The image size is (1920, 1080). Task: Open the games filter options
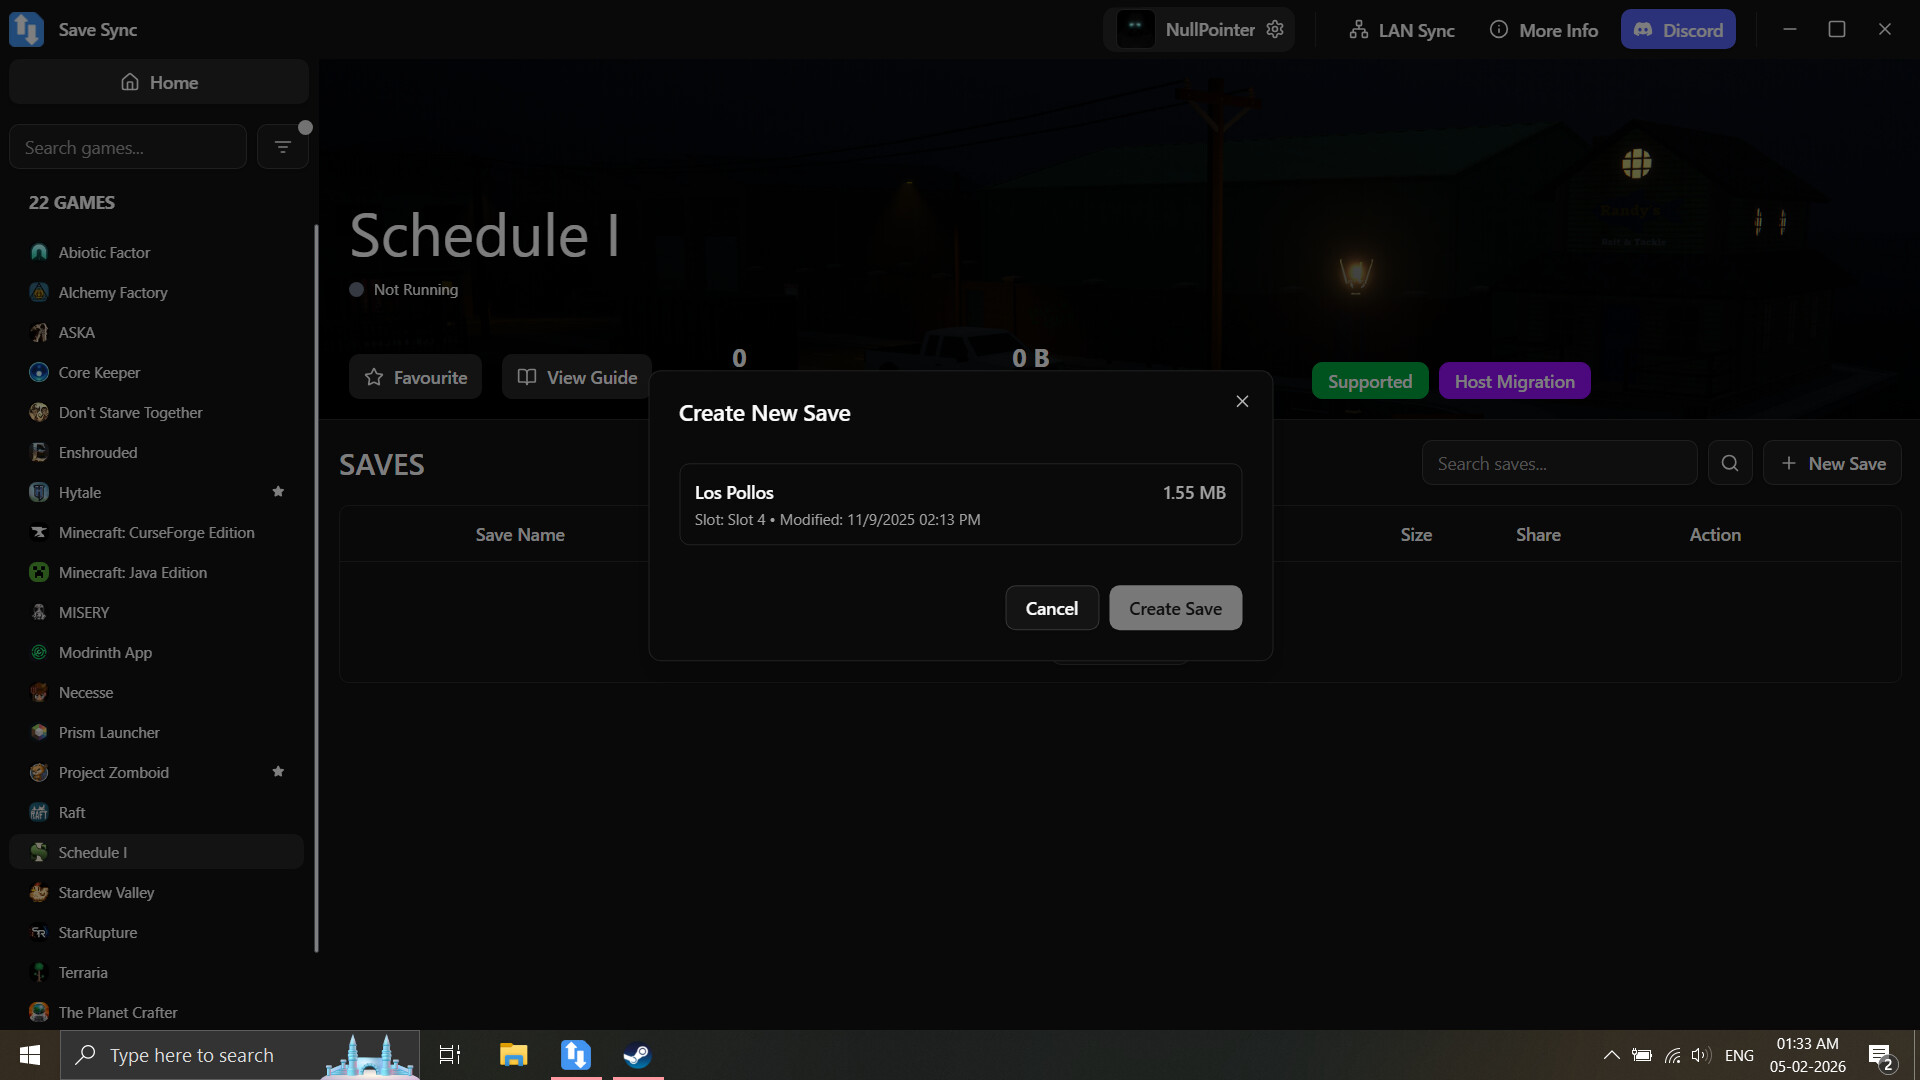click(x=283, y=145)
